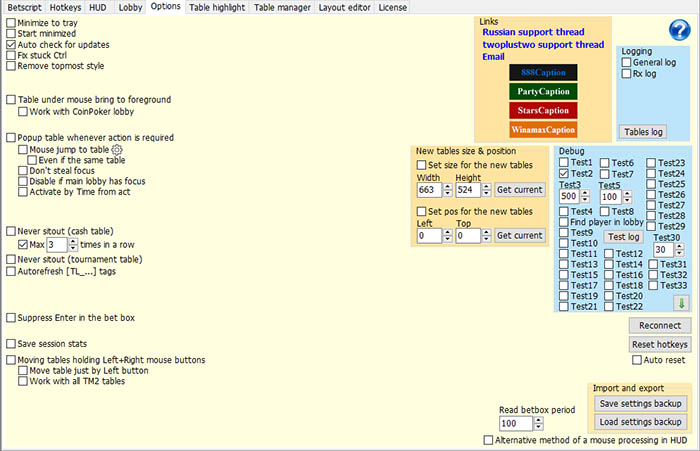Enable the Minimize to tray checkbox
This screenshot has height=451, width=700.
coord(11,22)
